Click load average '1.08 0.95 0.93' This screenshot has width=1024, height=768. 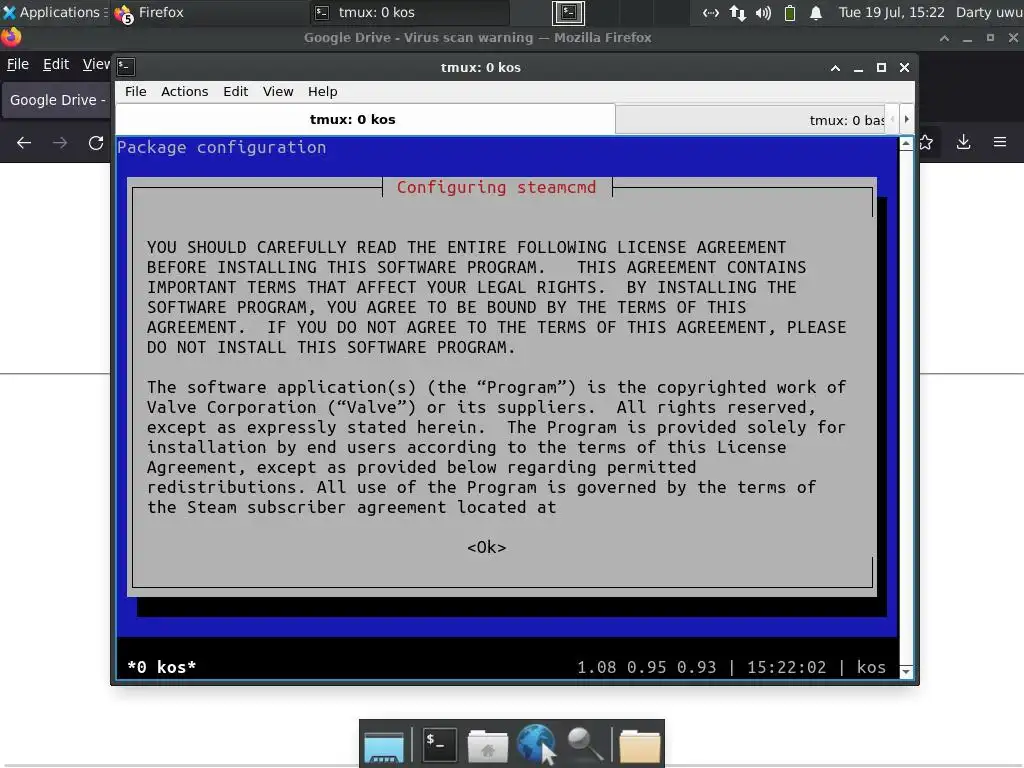tap(647, 667)
